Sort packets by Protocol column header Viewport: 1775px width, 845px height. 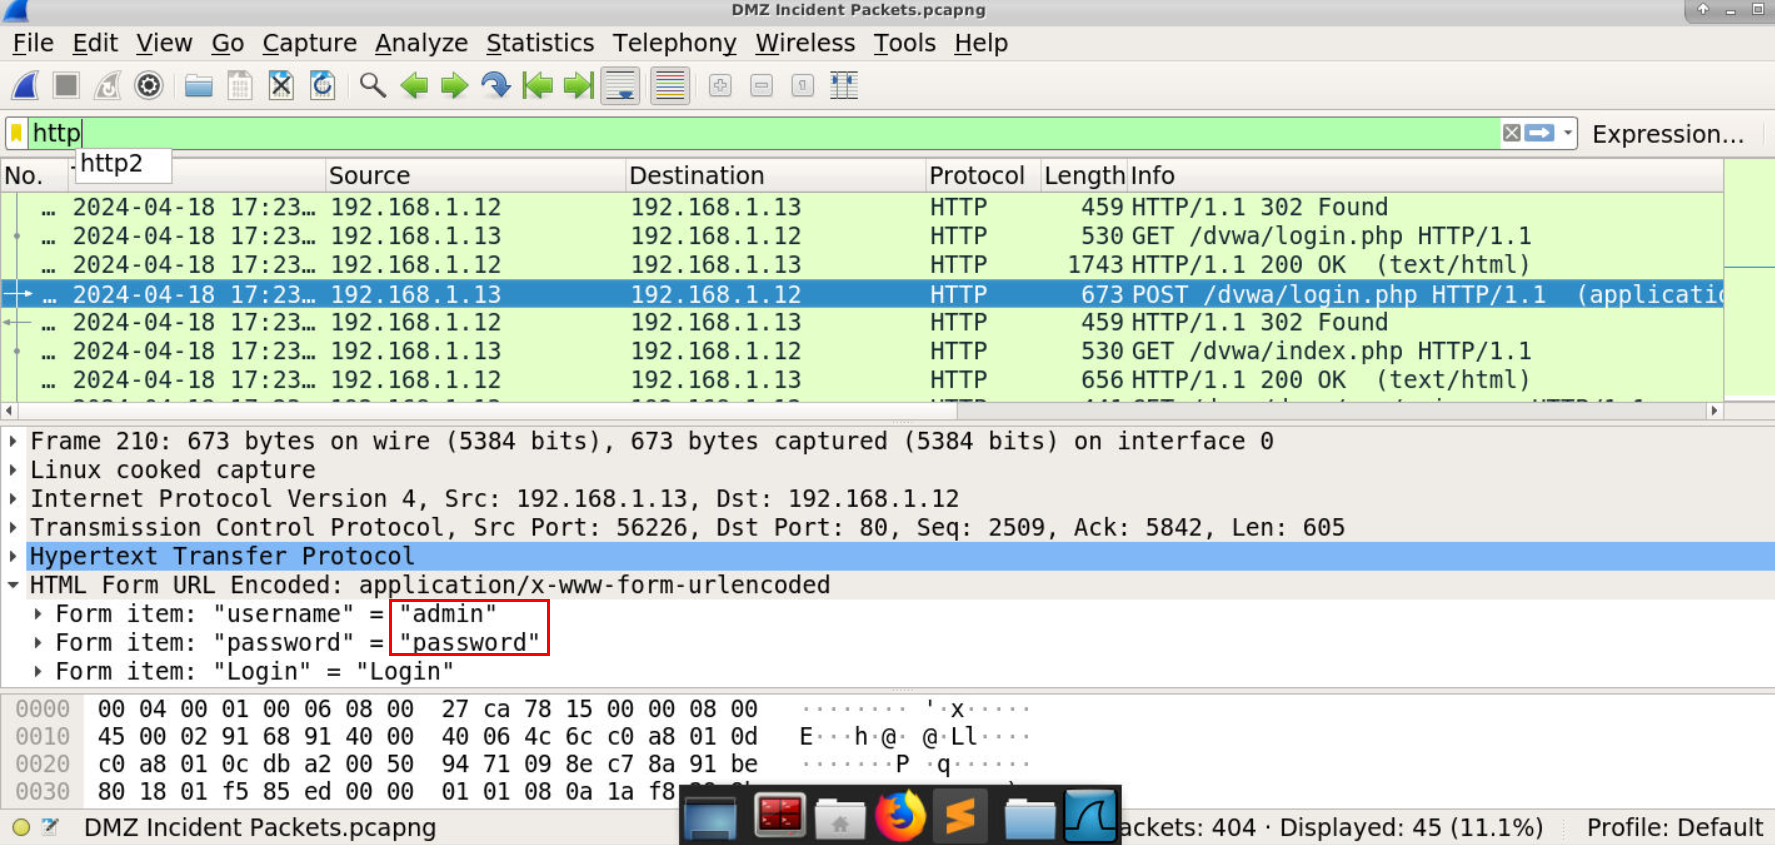[984, 176]
